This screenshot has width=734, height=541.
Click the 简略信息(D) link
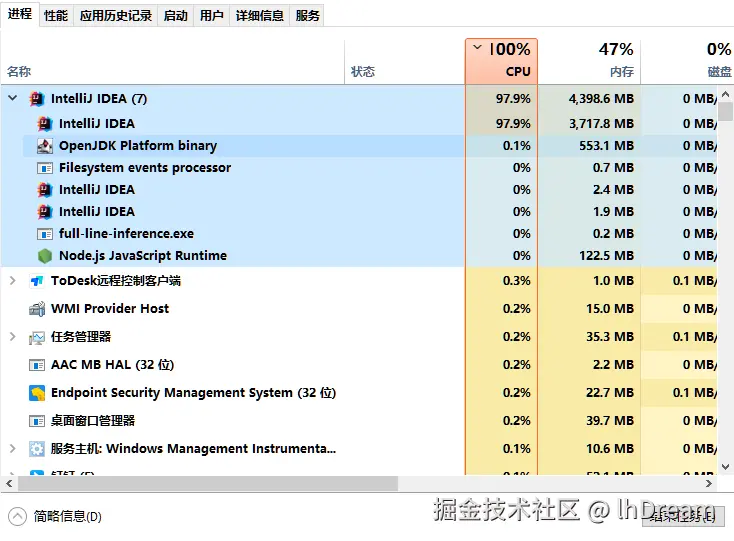pos(67,517)
